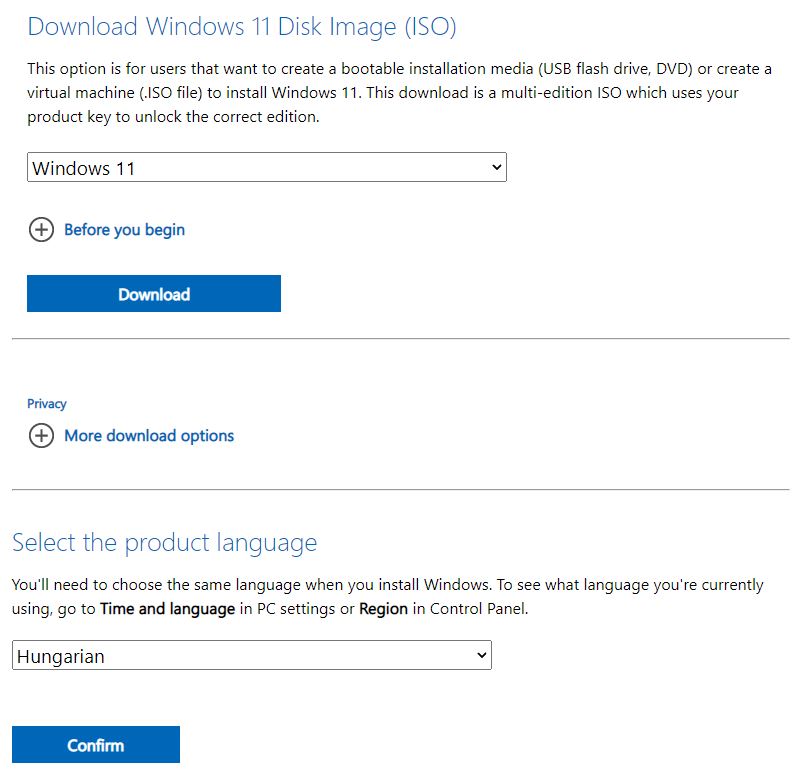Screen dimensions: 806x780
Task: Click the Select the product language heading
Action: click(164, 543)
